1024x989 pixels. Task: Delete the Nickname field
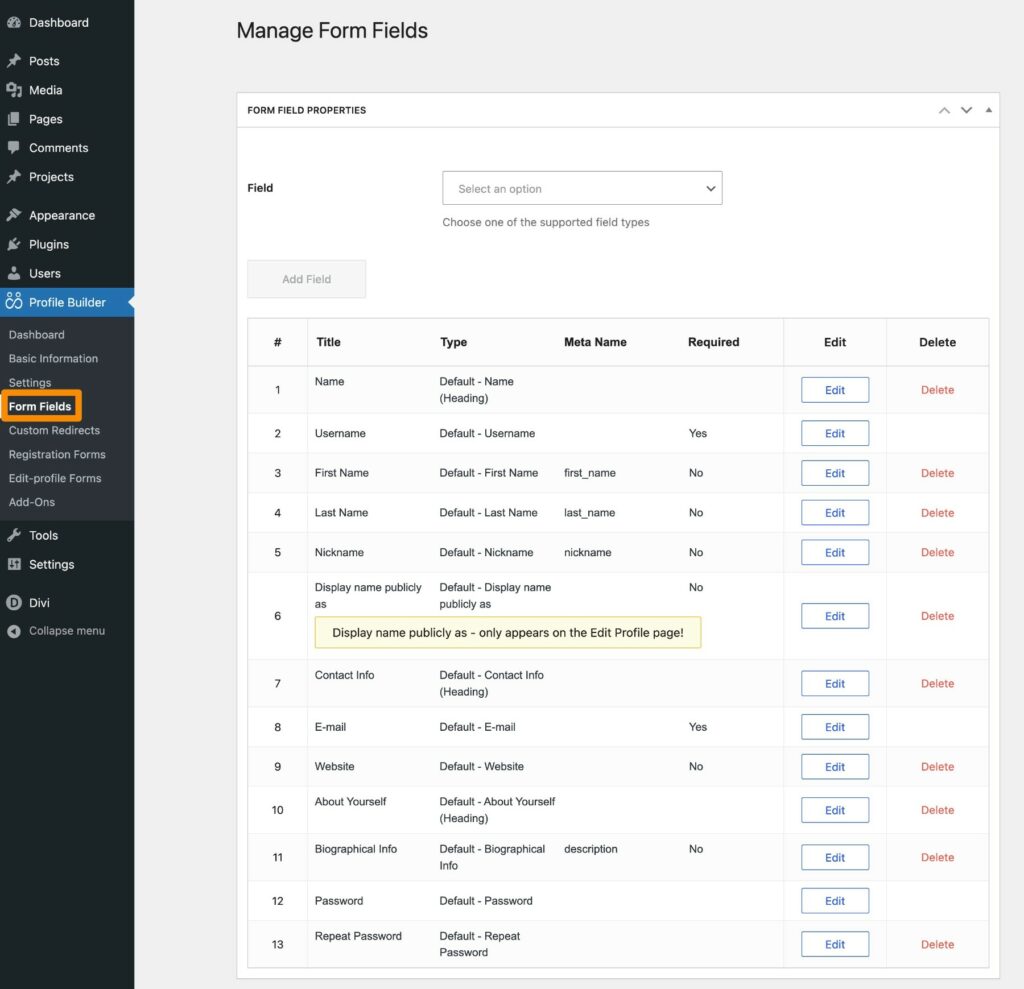937,552
